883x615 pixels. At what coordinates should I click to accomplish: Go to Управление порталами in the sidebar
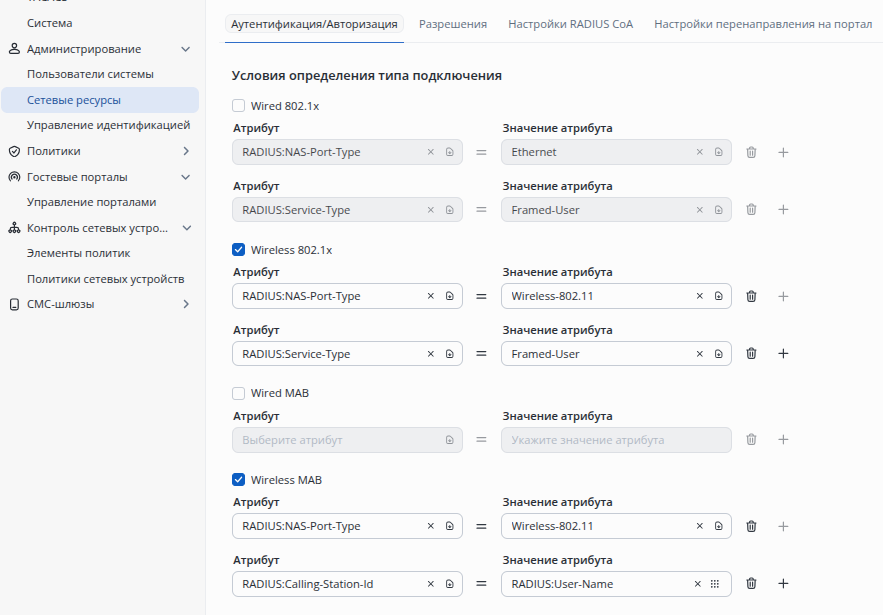click(91, 202)
